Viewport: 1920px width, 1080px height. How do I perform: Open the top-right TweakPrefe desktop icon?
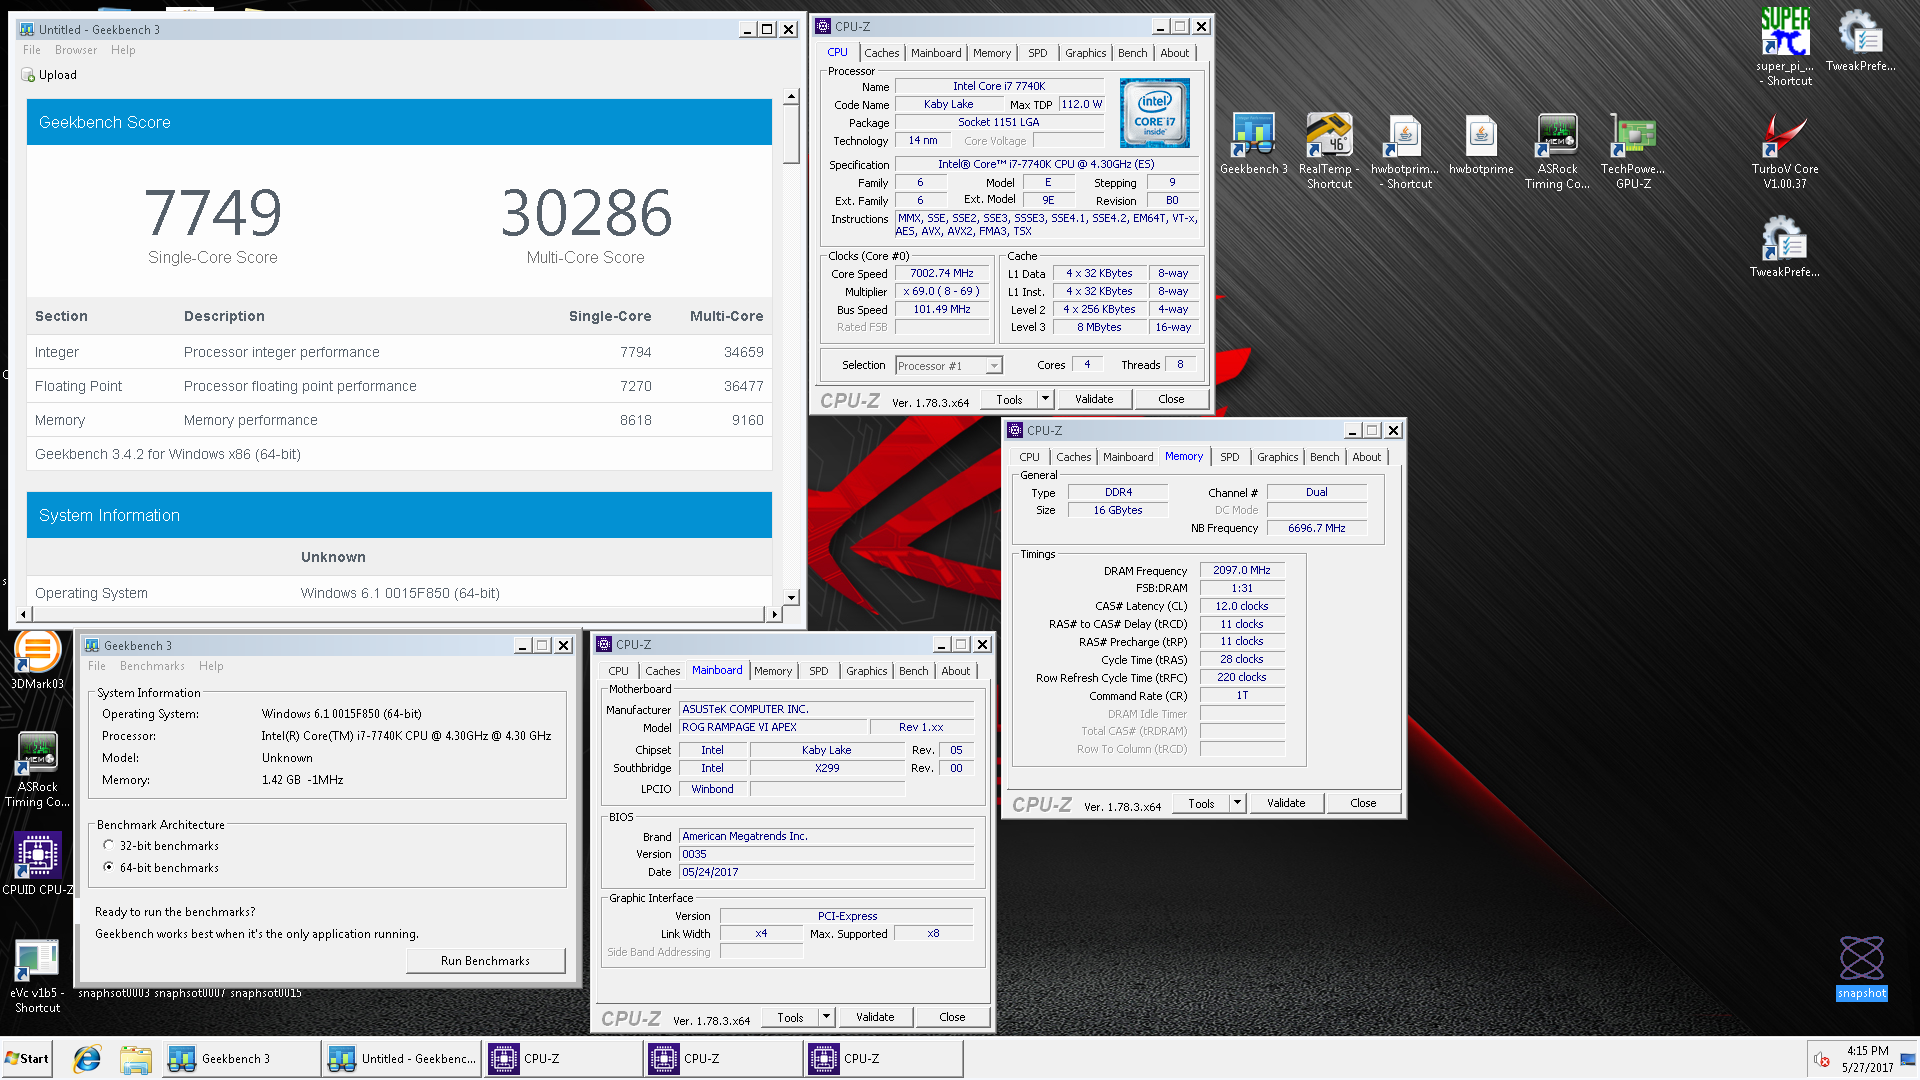tap(1860, 40)
